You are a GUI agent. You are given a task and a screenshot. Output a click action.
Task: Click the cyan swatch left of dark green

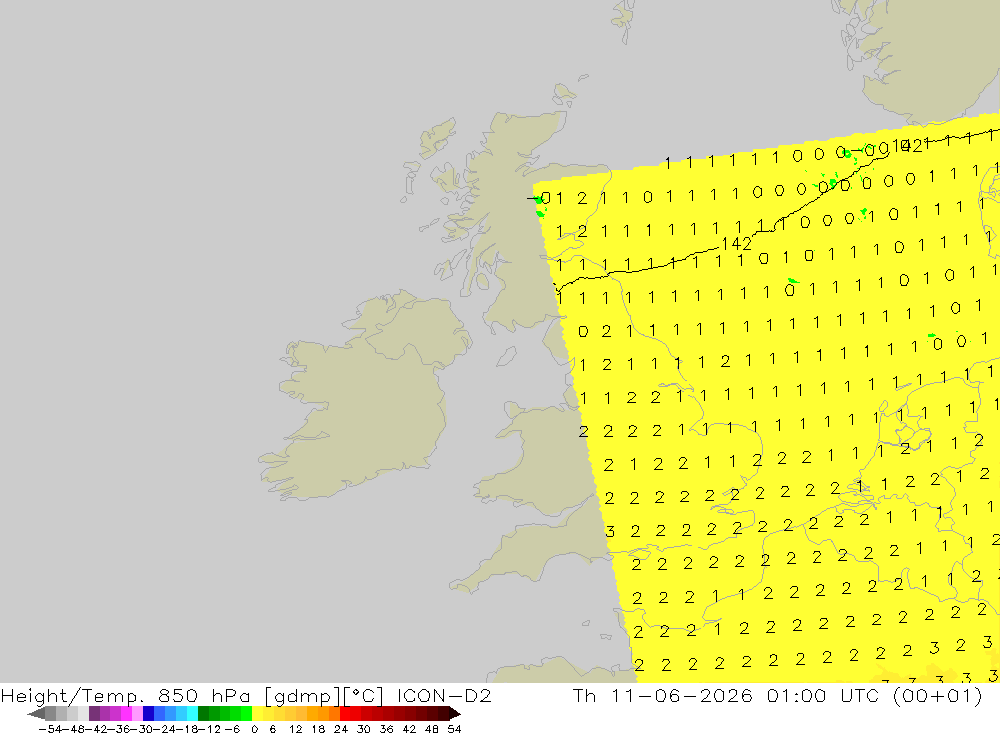(x=192, y=713)
